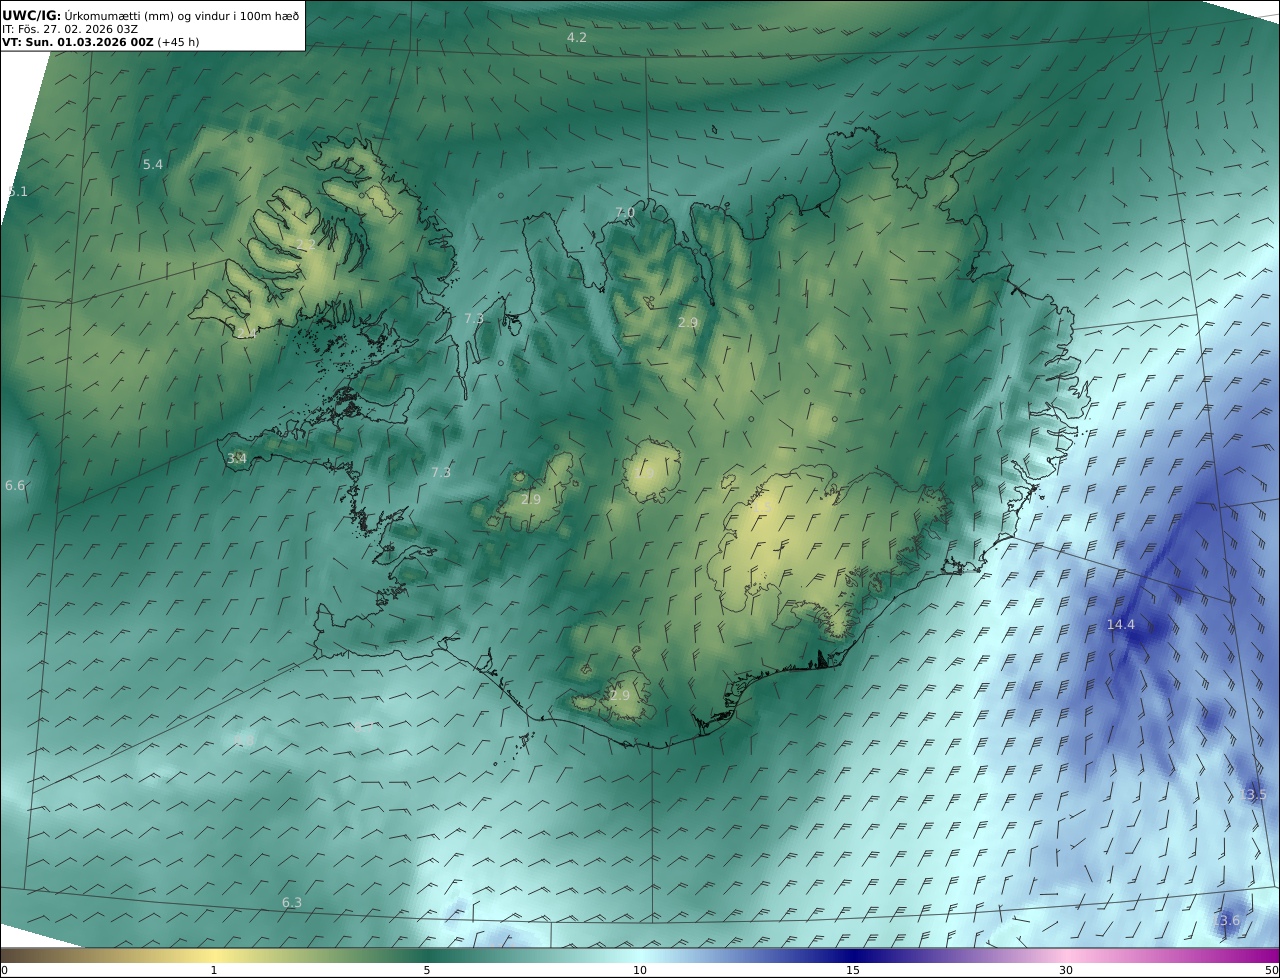Click the colorbar tick label 15
Image resolution: width=1280 pixels, height=978 pixels.
pyautogui.click(x=853, y=970)
